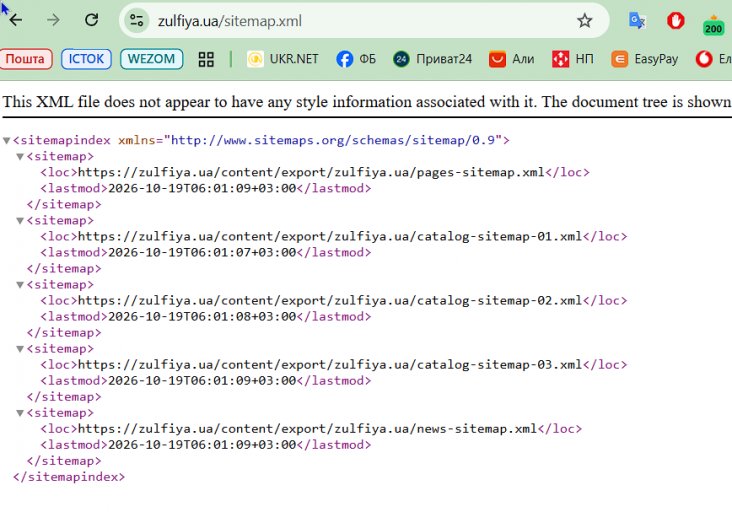Open UKR.NET bookmark
Viewport: 732px width, 512px height.
(x=283, y=59)
